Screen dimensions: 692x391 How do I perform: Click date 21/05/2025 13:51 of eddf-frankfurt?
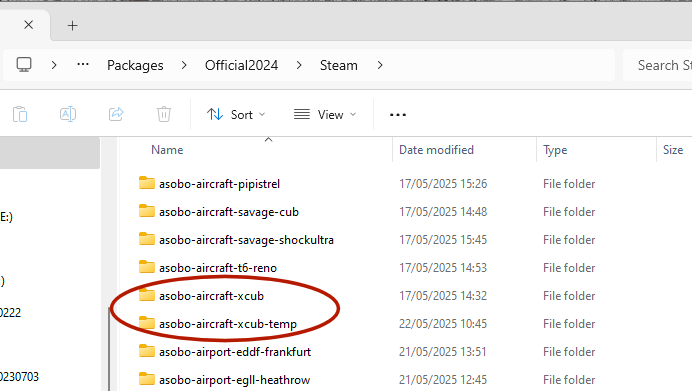pos(443,352)
